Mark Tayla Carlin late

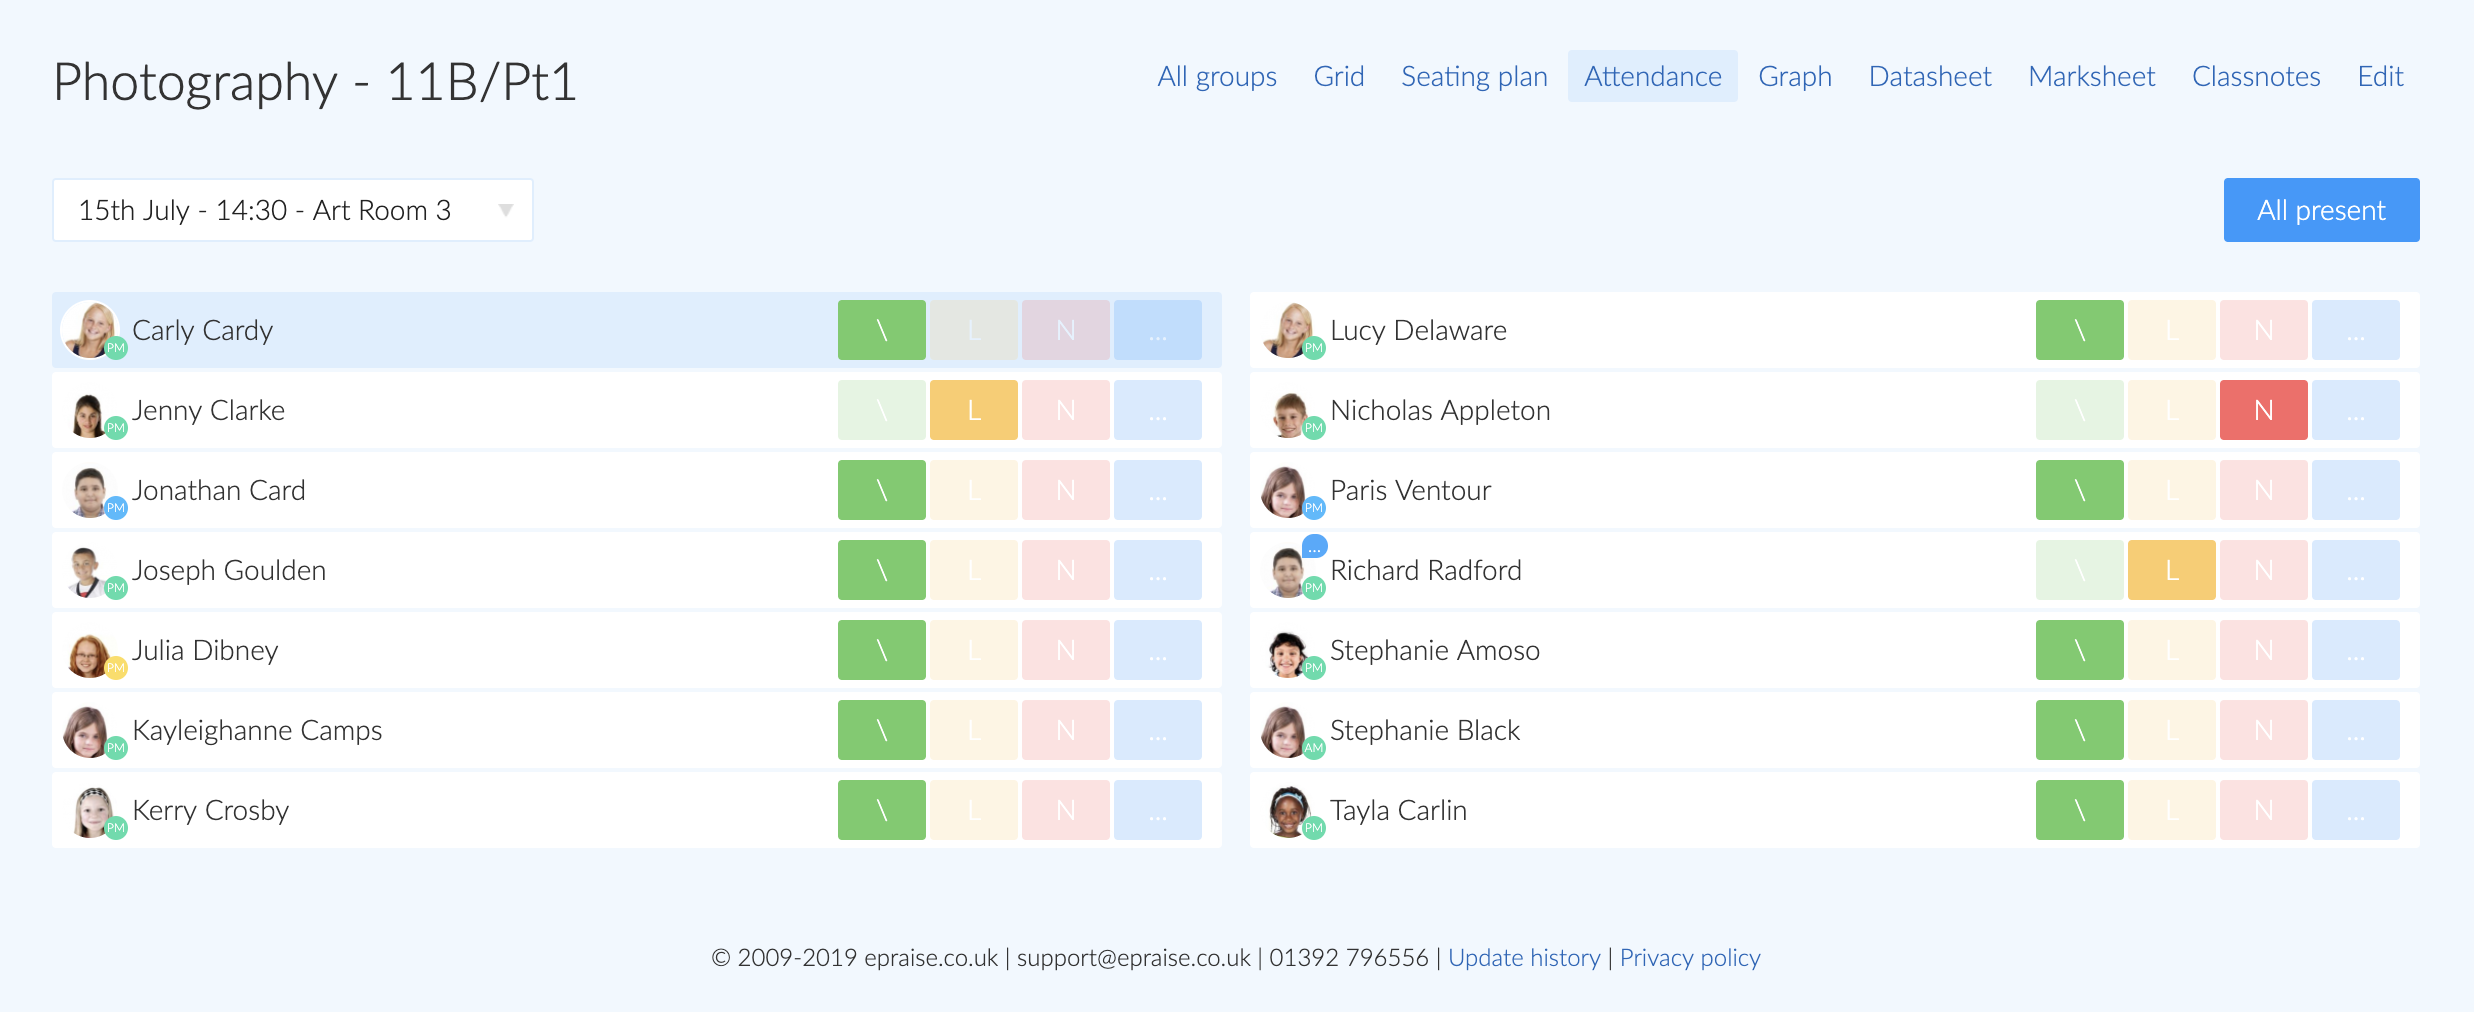(2171, 810)
